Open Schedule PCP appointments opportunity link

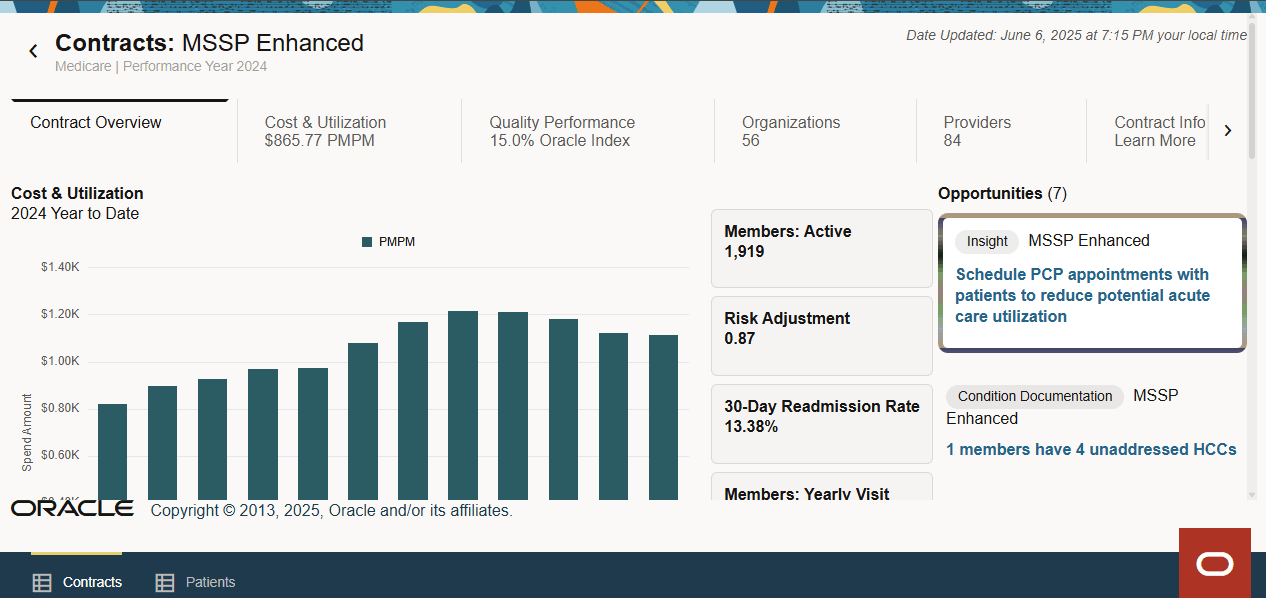coord(1082,295)
